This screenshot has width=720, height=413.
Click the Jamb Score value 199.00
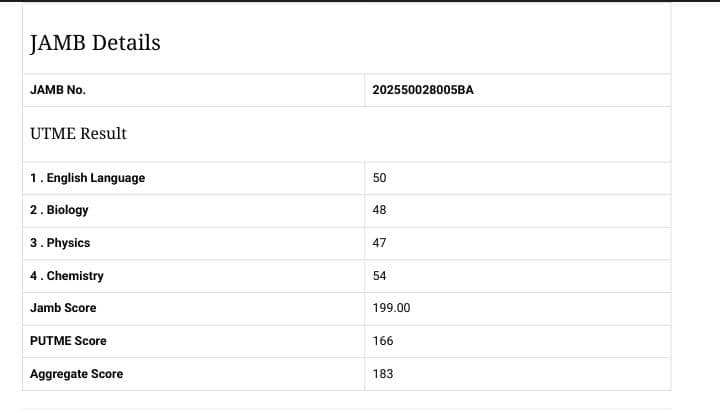[391, 308]
